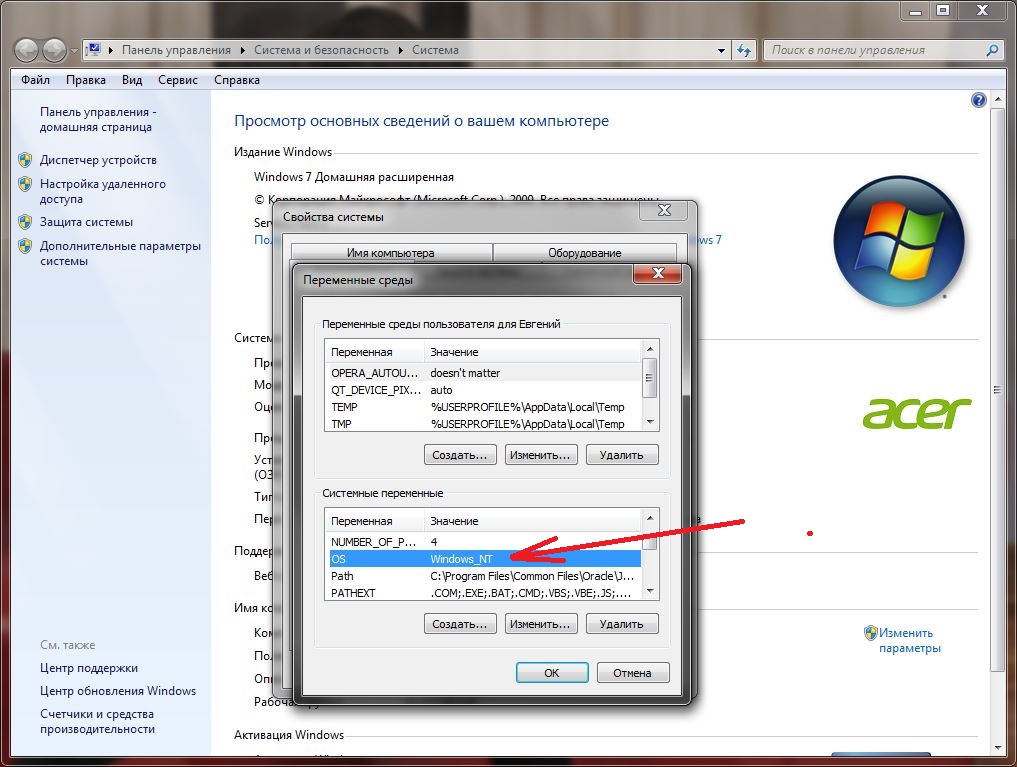Click Изменить button under system variables

pyautogui.click(x=540, y=624)
